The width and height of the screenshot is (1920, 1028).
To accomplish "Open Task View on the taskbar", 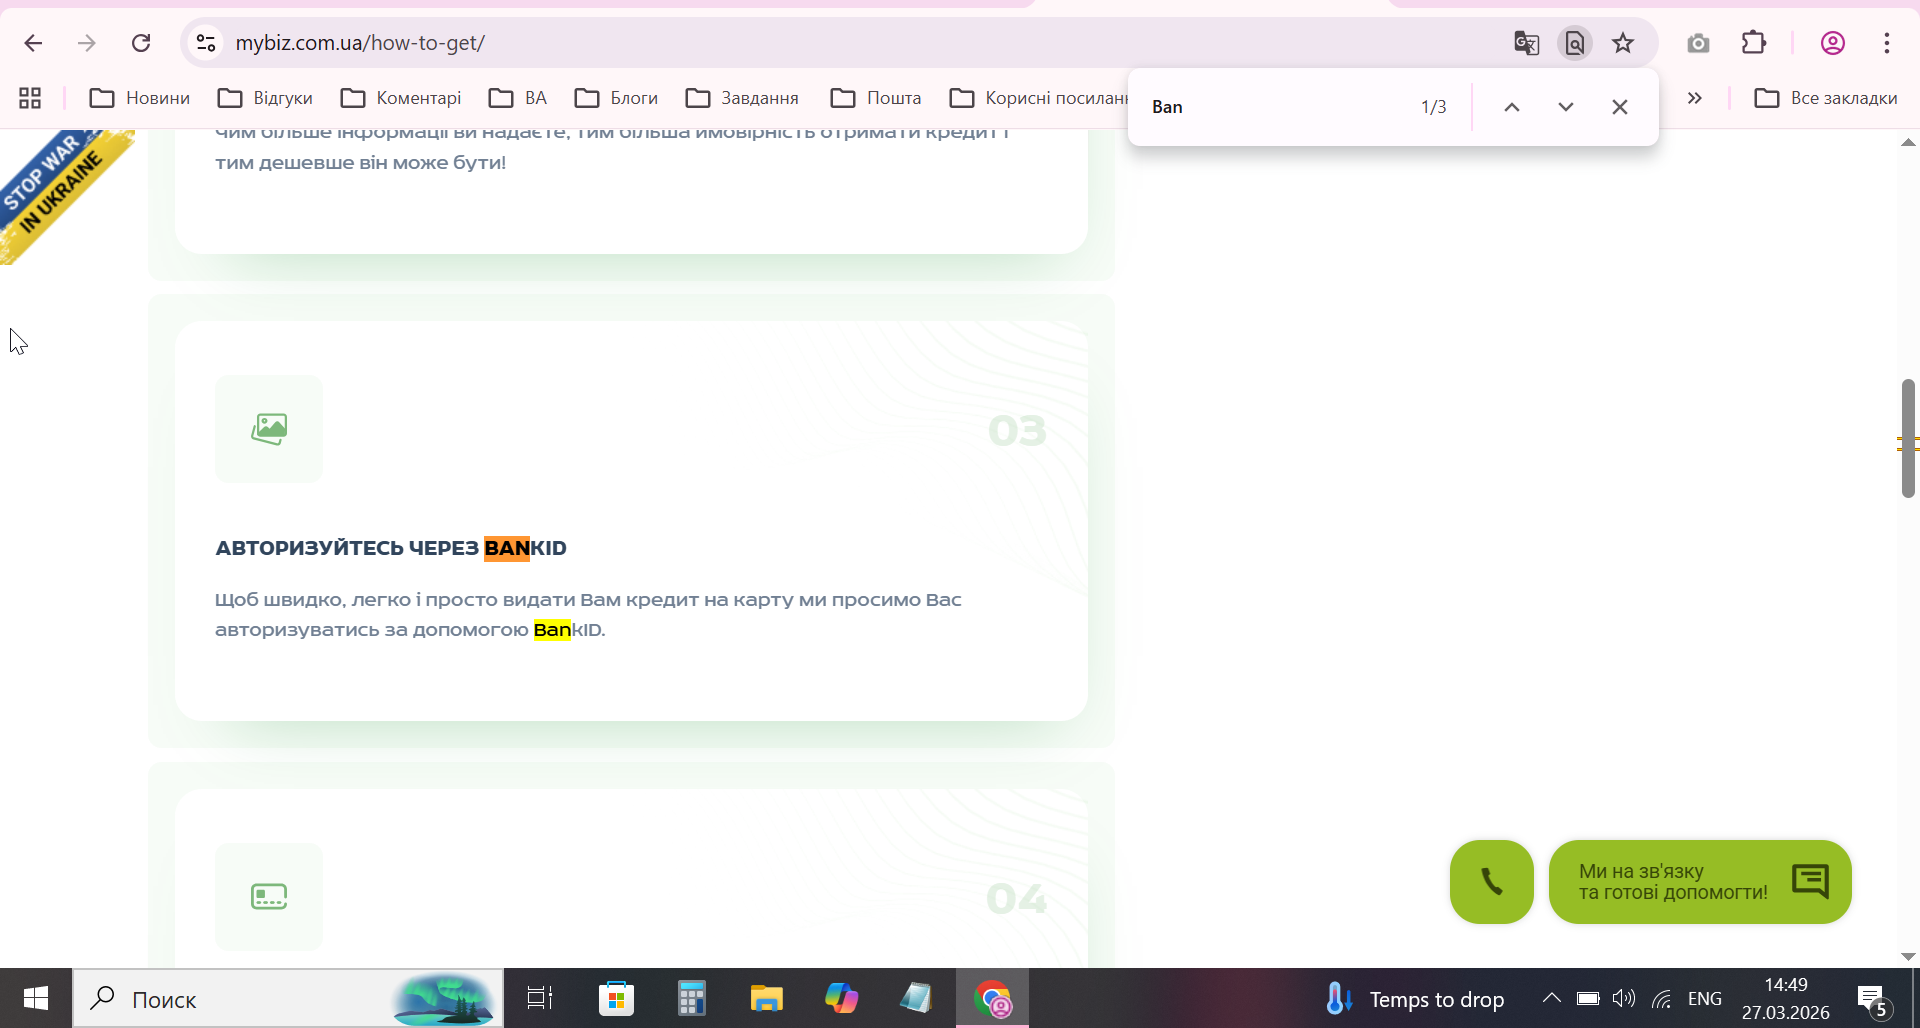I will pos(540,998).
